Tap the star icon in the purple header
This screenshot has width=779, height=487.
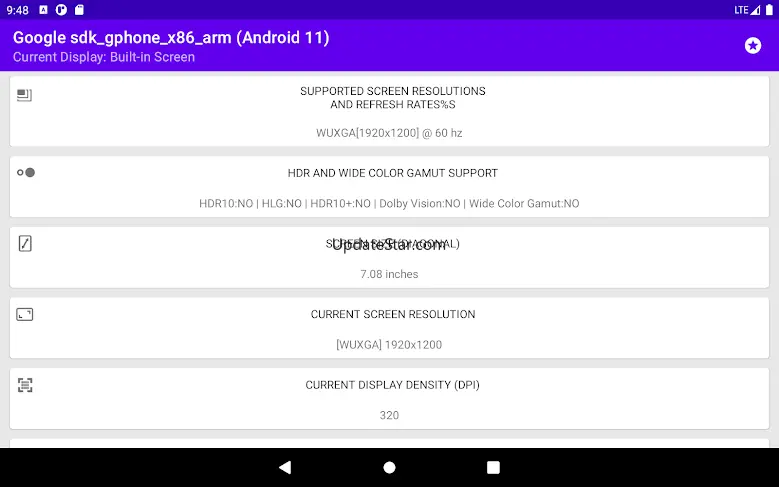tap(753, 46)
